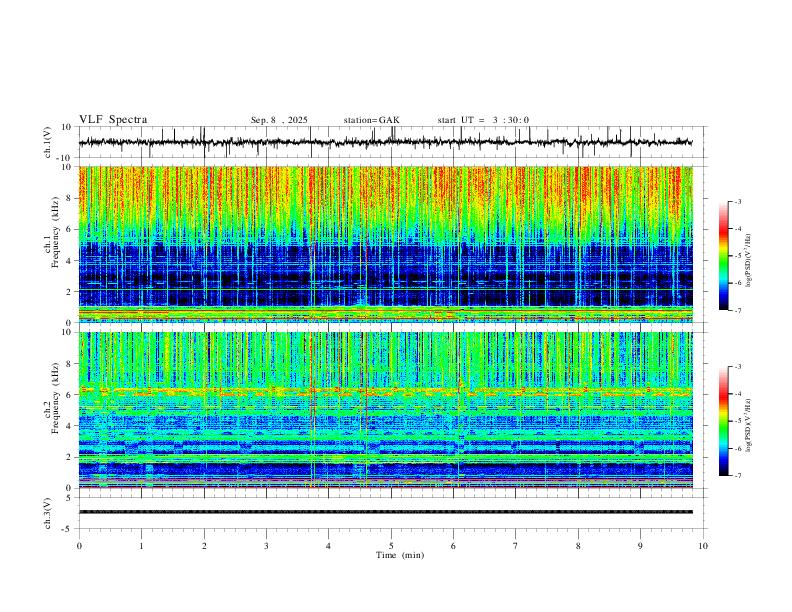Viewport: 792px width, 612px height.
Task: Click the 'VLF Spectra' title text
Action: [113, 120]
